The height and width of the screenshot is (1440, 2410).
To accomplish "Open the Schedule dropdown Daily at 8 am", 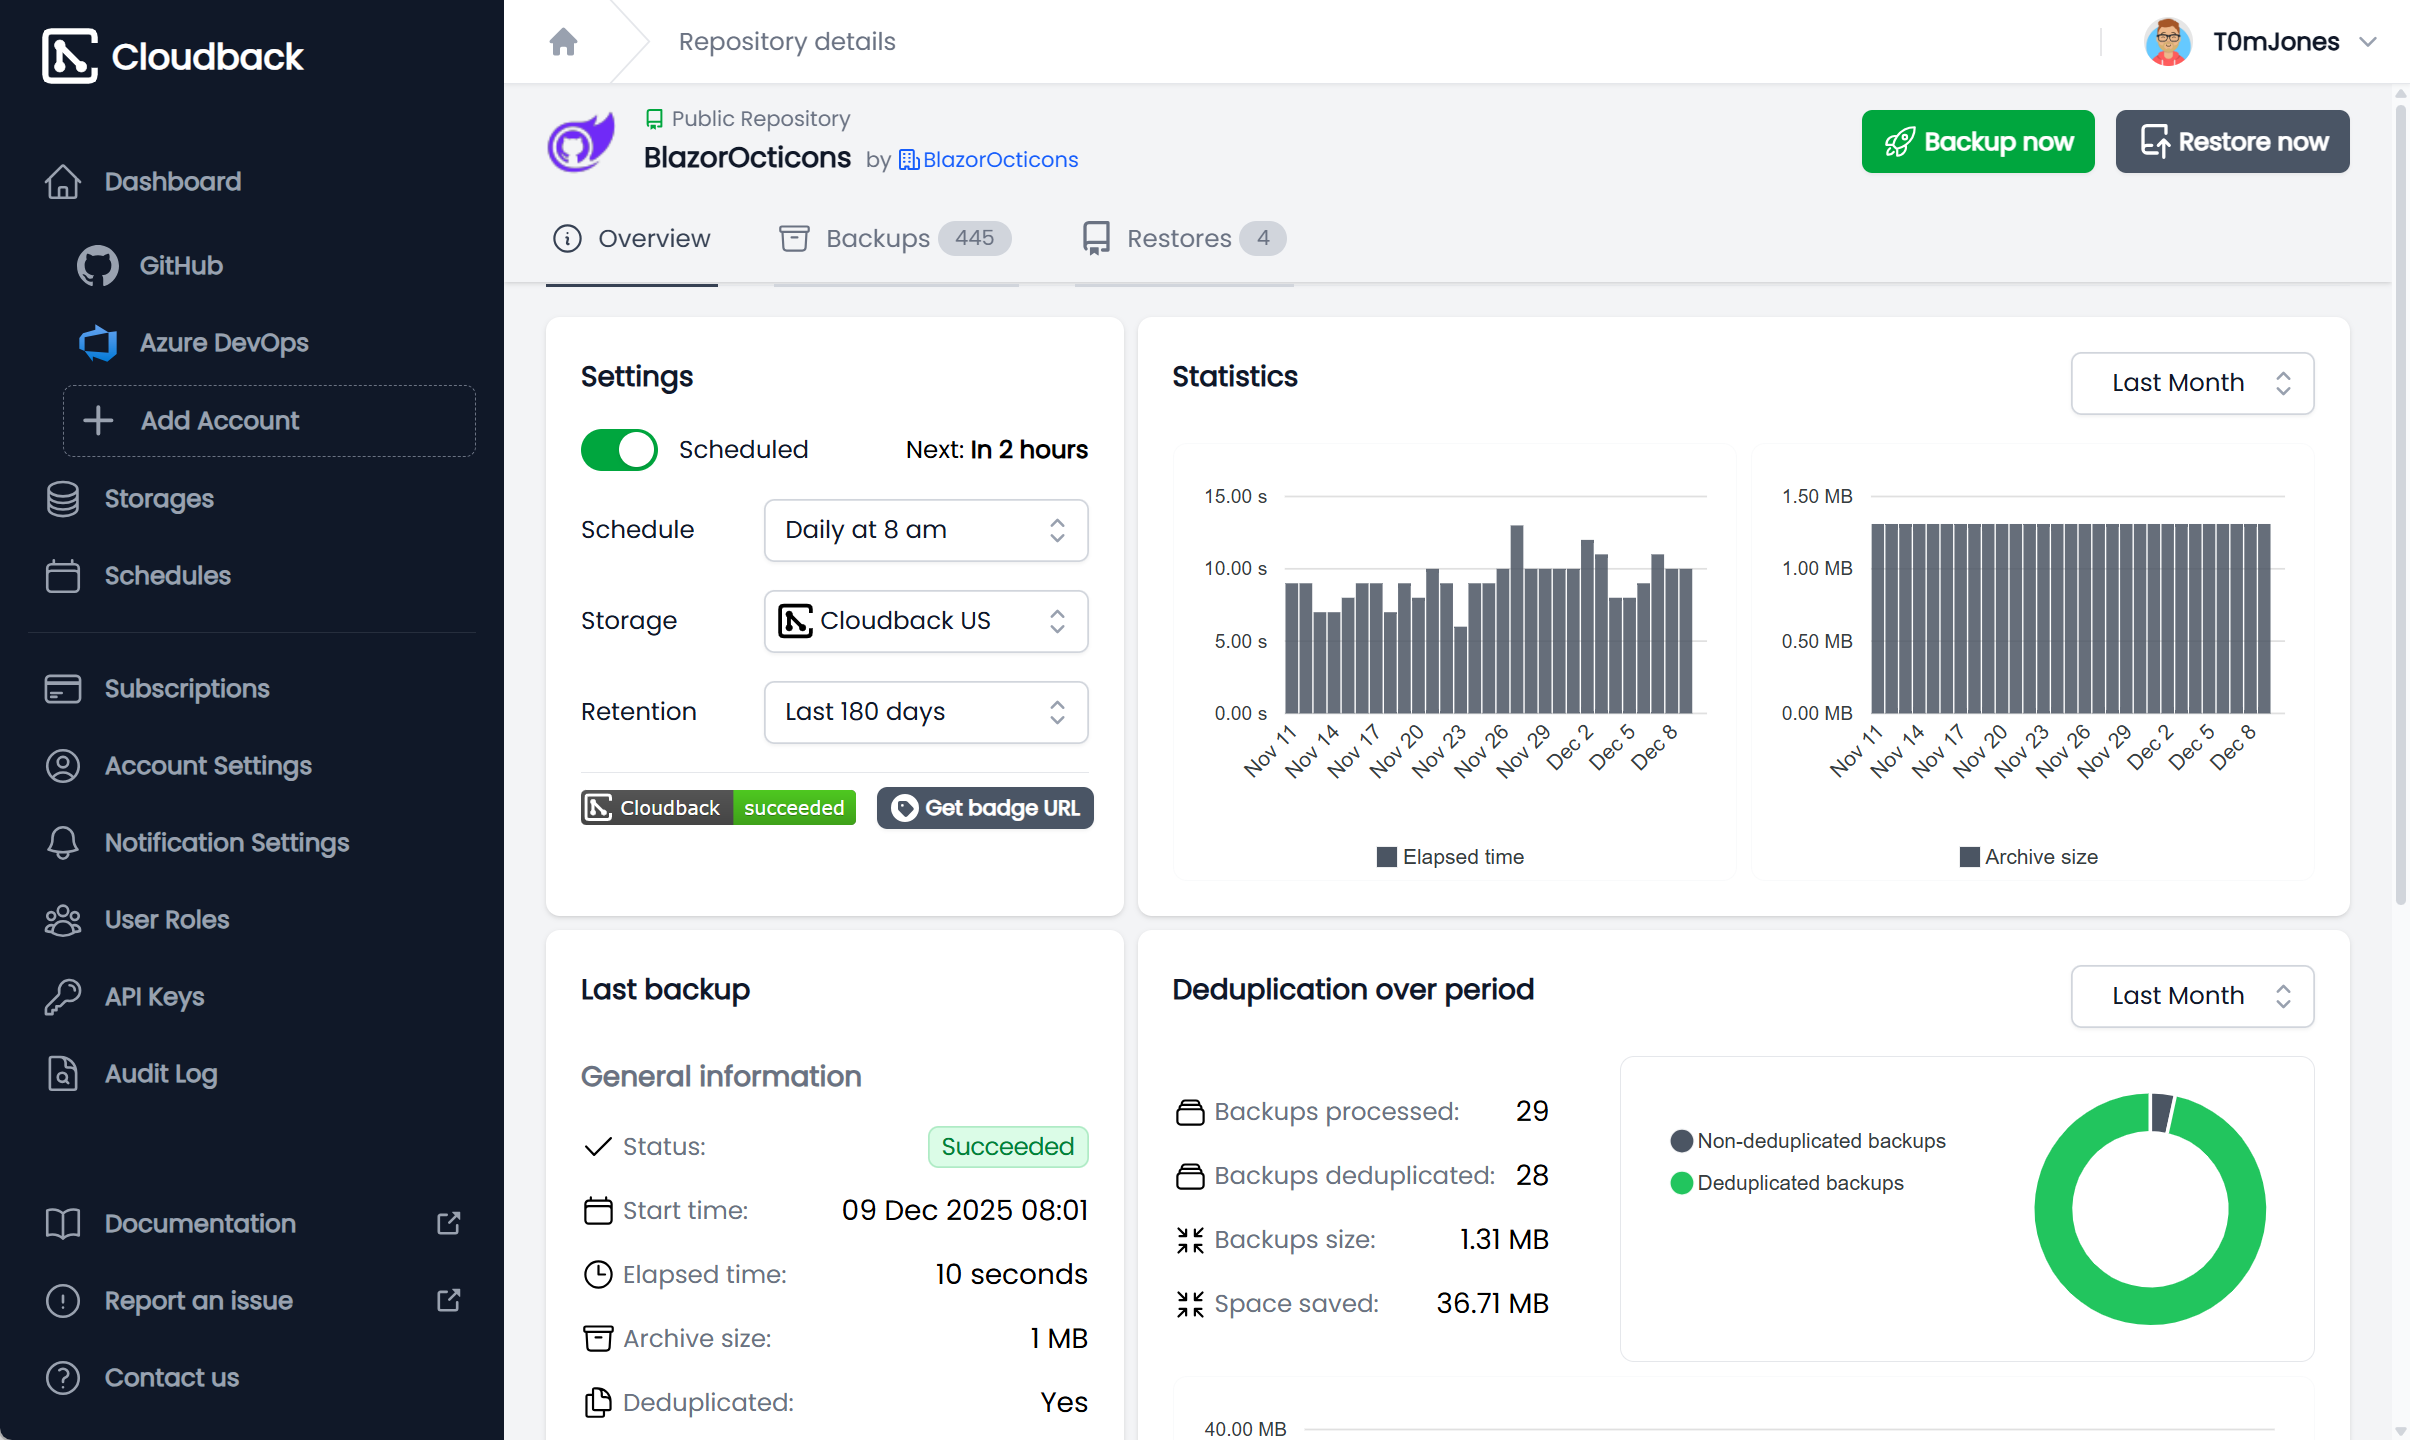I will pyautogui.click(x=925, y=530).
